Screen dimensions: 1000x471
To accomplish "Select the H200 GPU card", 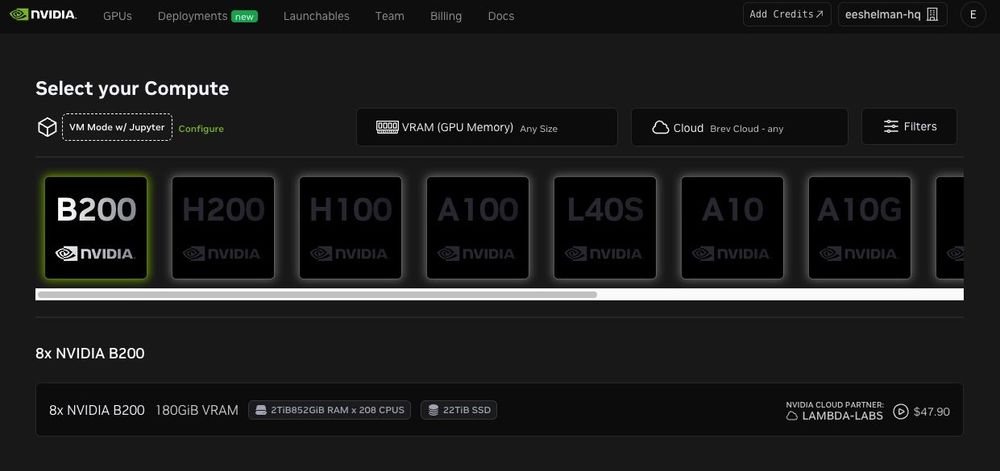I will (x=223, y=228).
